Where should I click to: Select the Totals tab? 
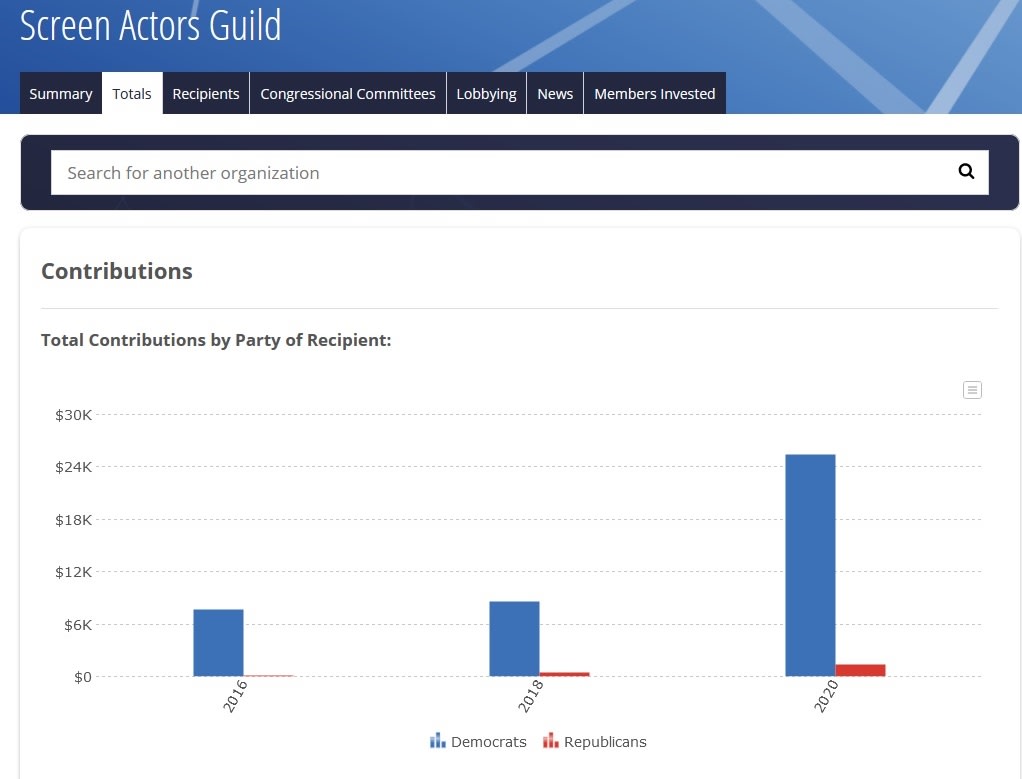[132, 93]
